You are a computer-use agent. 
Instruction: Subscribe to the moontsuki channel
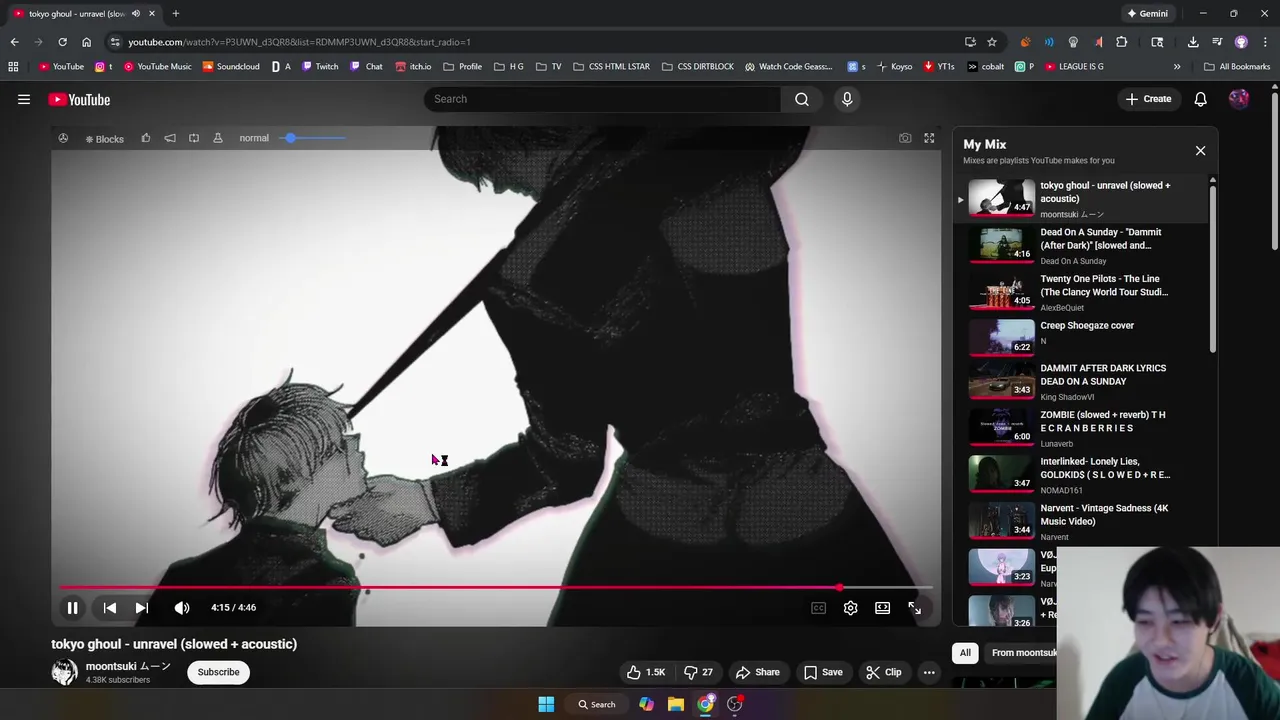click(x=218, y=672)
